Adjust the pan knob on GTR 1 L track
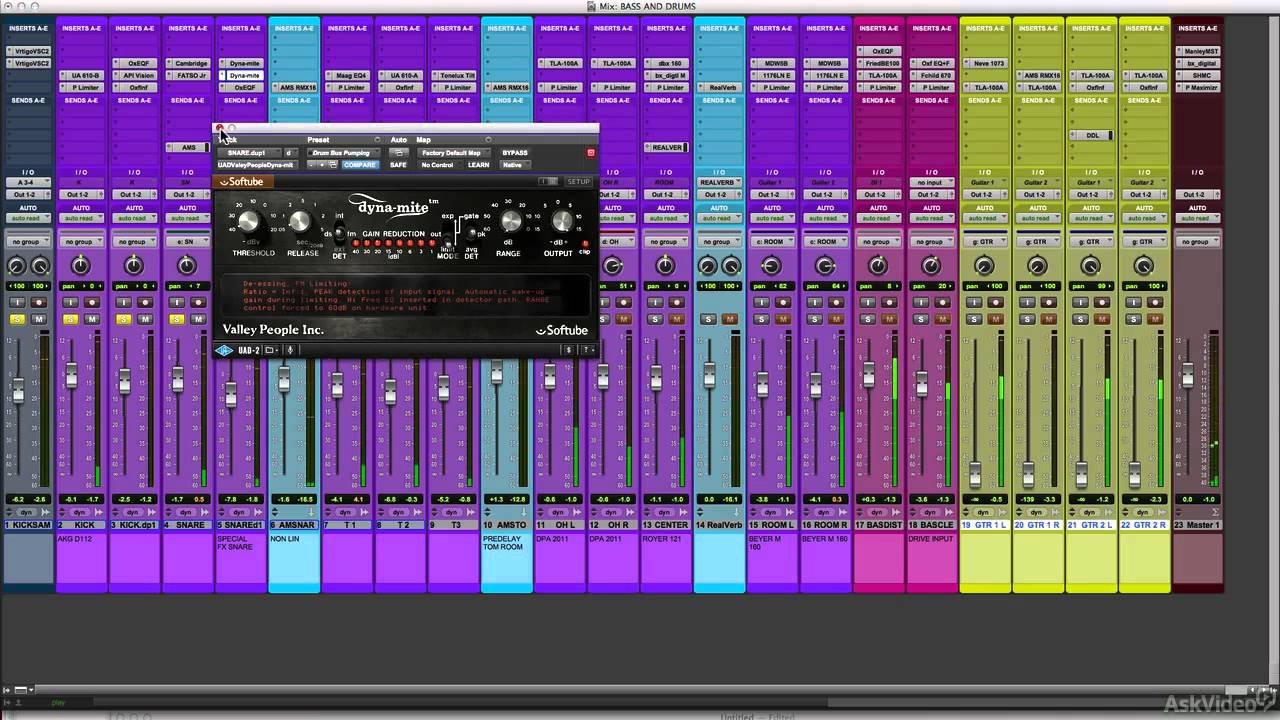The width and height of the screenshot is (1280, 720). (x=984, y=265)
